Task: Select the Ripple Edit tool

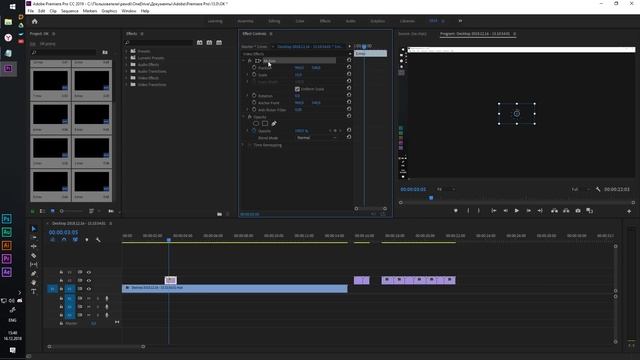Action: click(x=34, y=246)
